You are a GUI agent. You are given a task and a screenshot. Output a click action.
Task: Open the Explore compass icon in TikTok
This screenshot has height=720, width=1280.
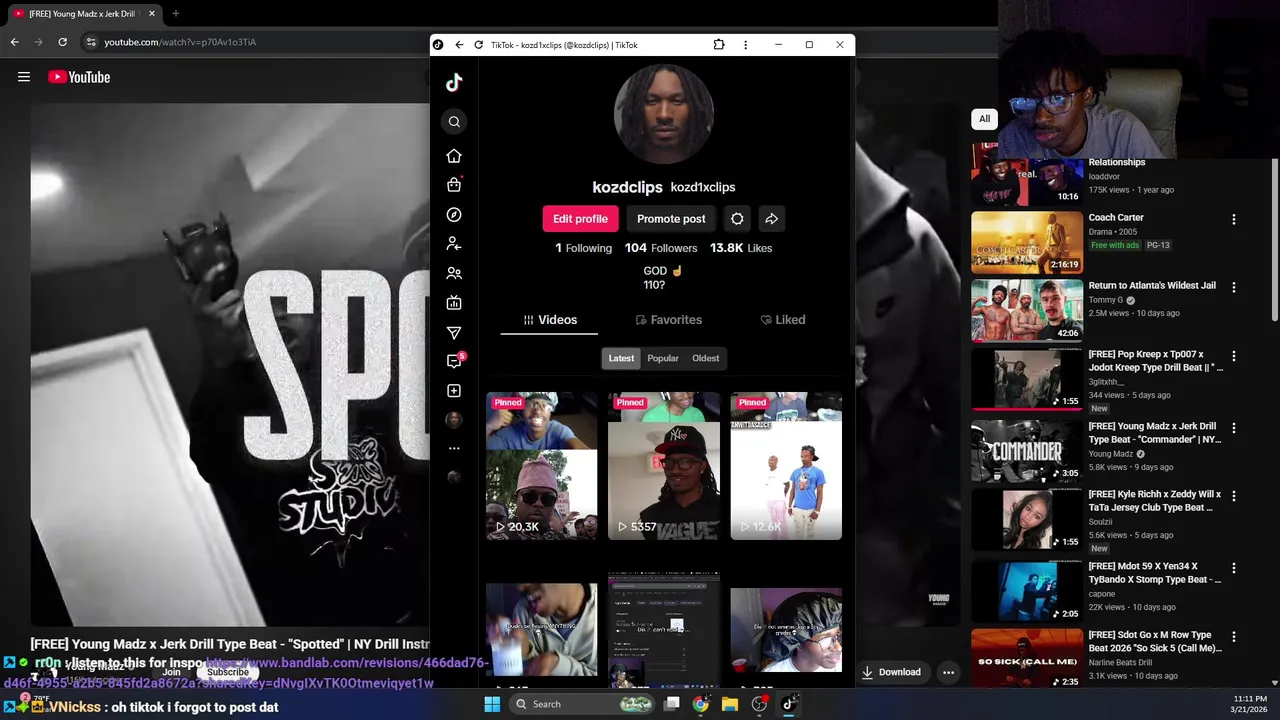[x=454, y=215]
